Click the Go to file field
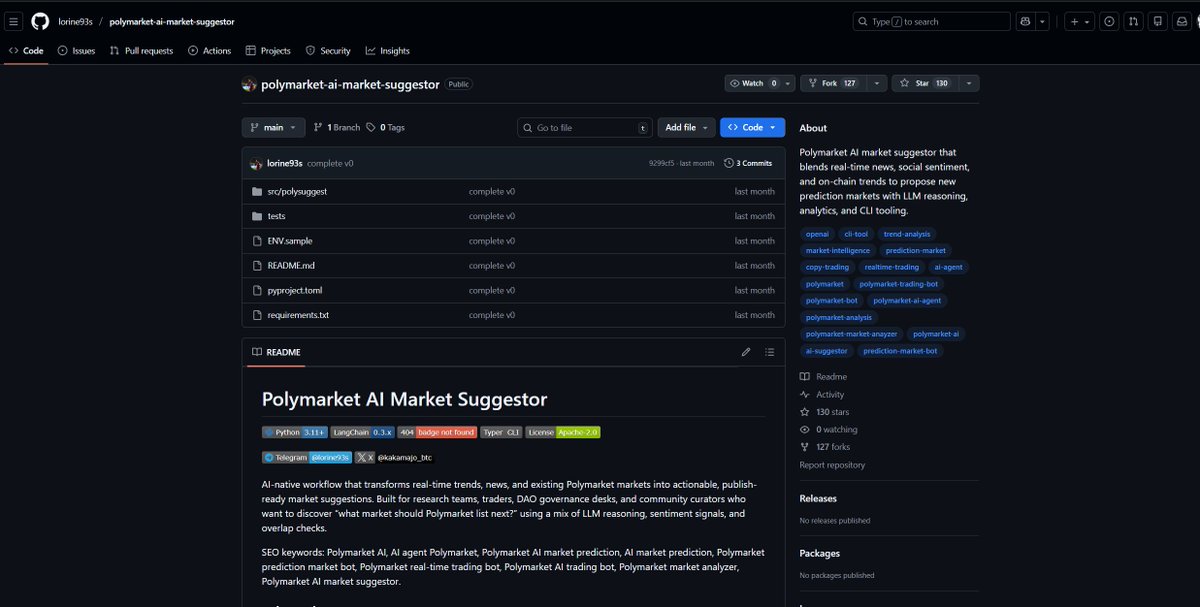This screenshot has height=607, width=1200. [x=585, y=128]
